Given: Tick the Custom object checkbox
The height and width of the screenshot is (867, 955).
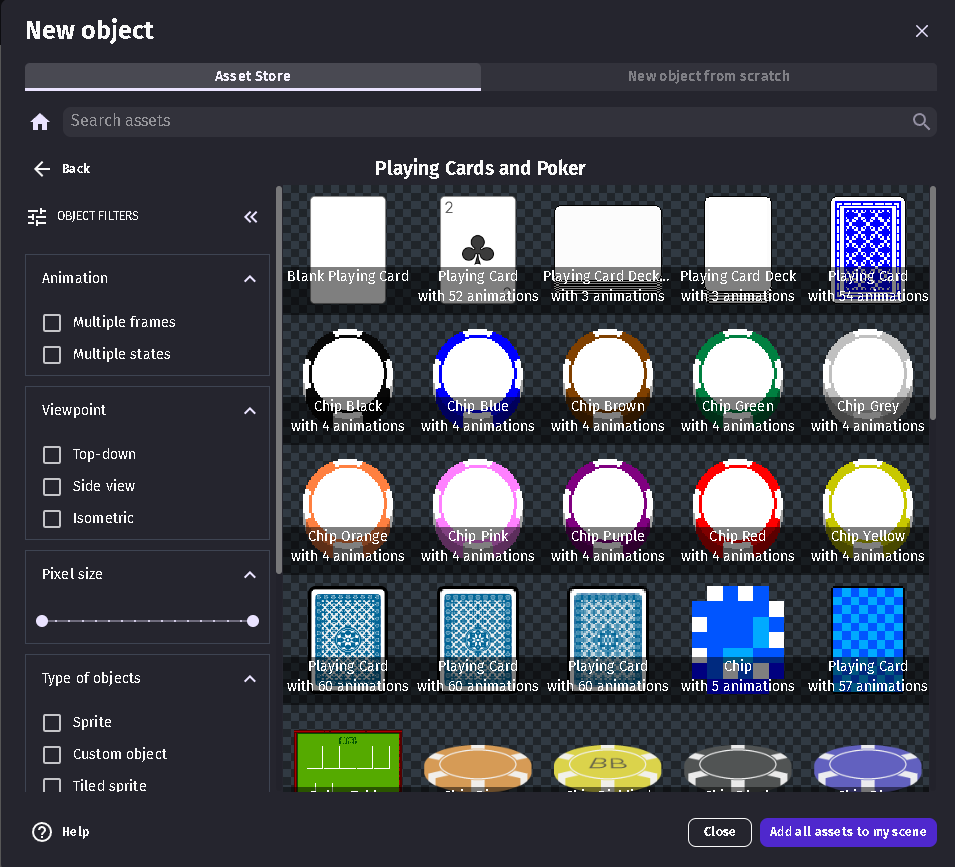Looking at the screenshot, I should click(52, 754).
